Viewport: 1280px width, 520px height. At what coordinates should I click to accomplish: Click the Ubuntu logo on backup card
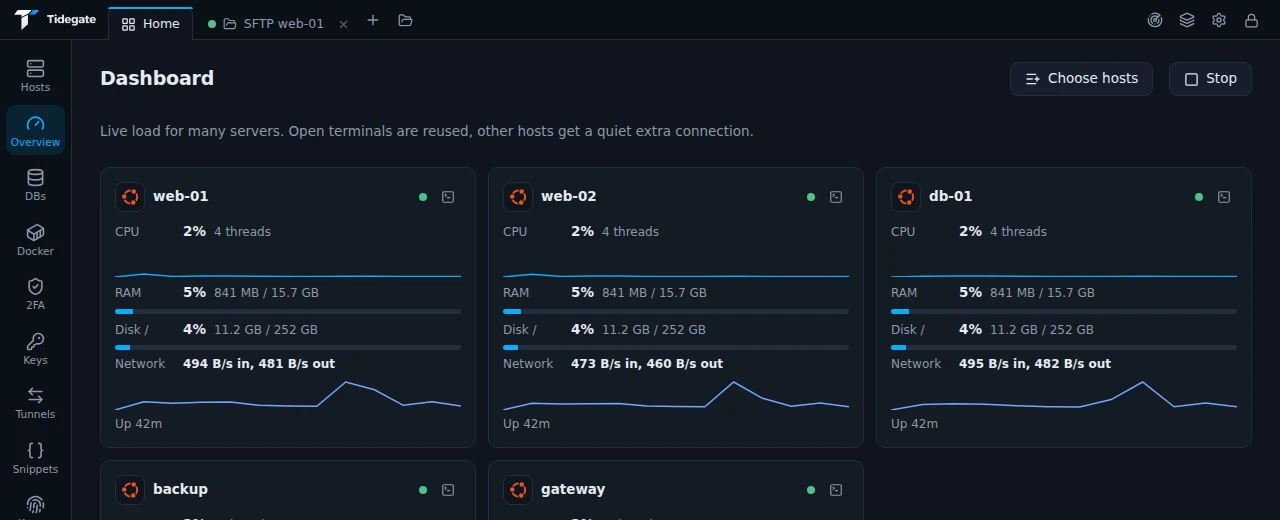[x=130, y=490]
